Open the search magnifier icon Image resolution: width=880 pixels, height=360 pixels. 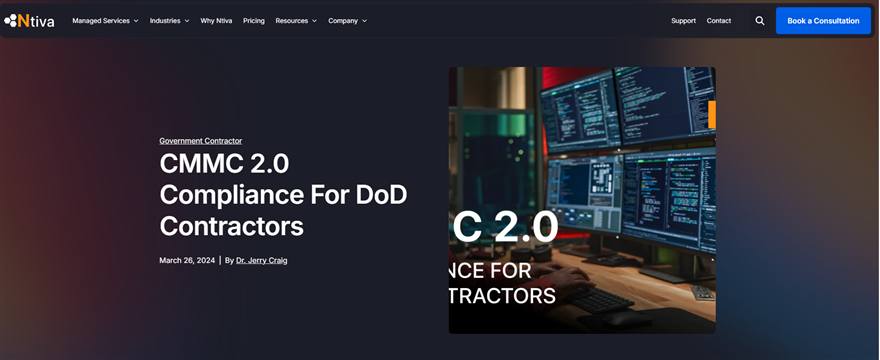[x=759, y=21]
